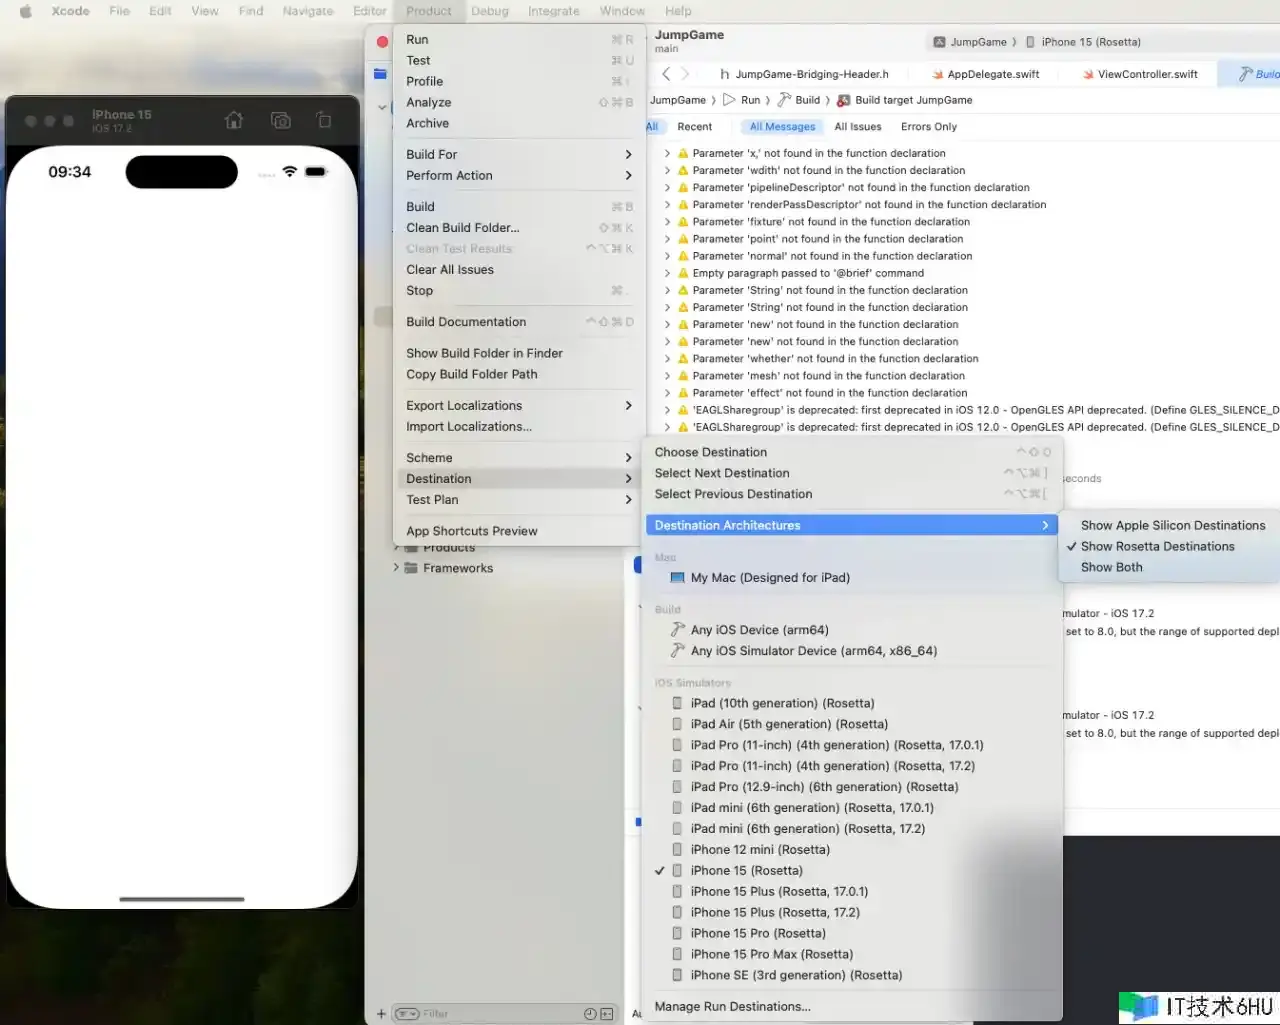Image resolution: width=1280 pixels, height=1025 pixels.
Task: Expand the 'wdith' parameter warning row
Action: [667, 171]
